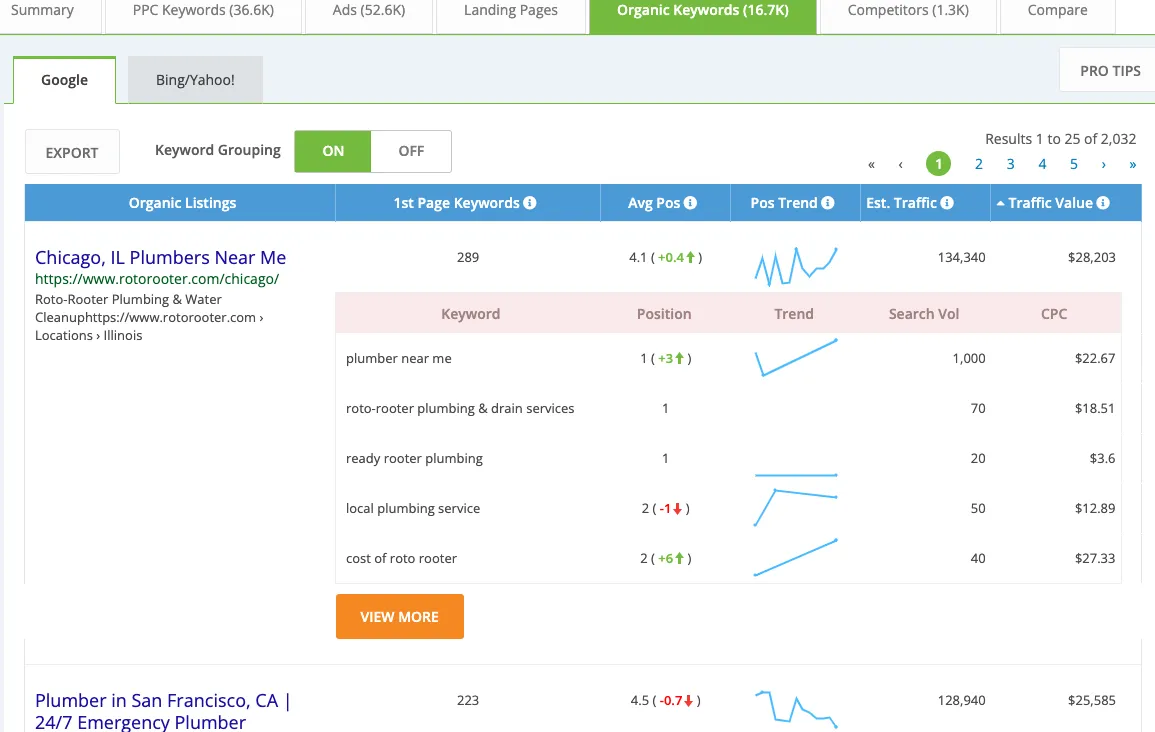The width and height of the screenshot is (1155, 732).
Task: Click the Trend sub-table header
Action: [x=794, y=314]
